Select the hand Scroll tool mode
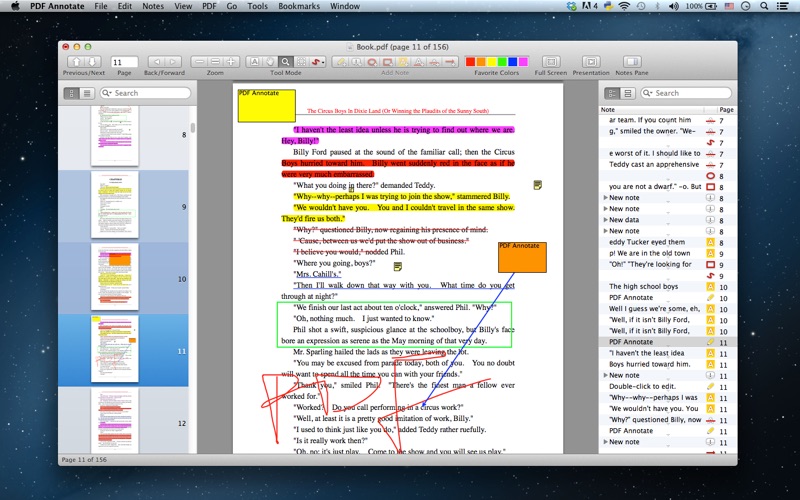Viewport: 800px width, 500px height. pos(270,62)
